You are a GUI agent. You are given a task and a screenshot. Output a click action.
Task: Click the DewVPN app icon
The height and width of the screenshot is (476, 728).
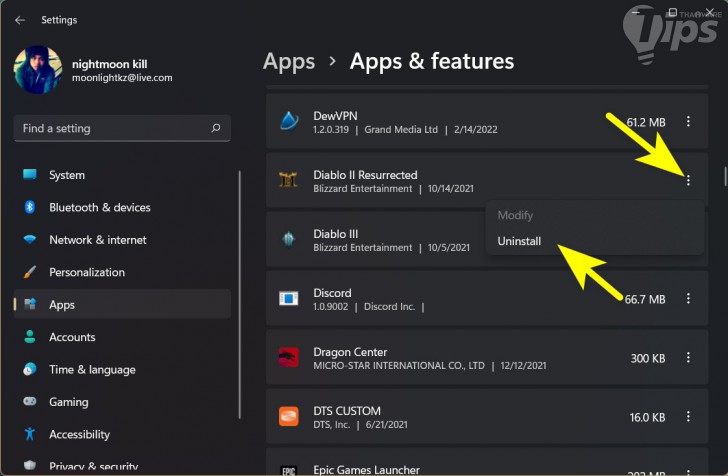click(289, 121)
